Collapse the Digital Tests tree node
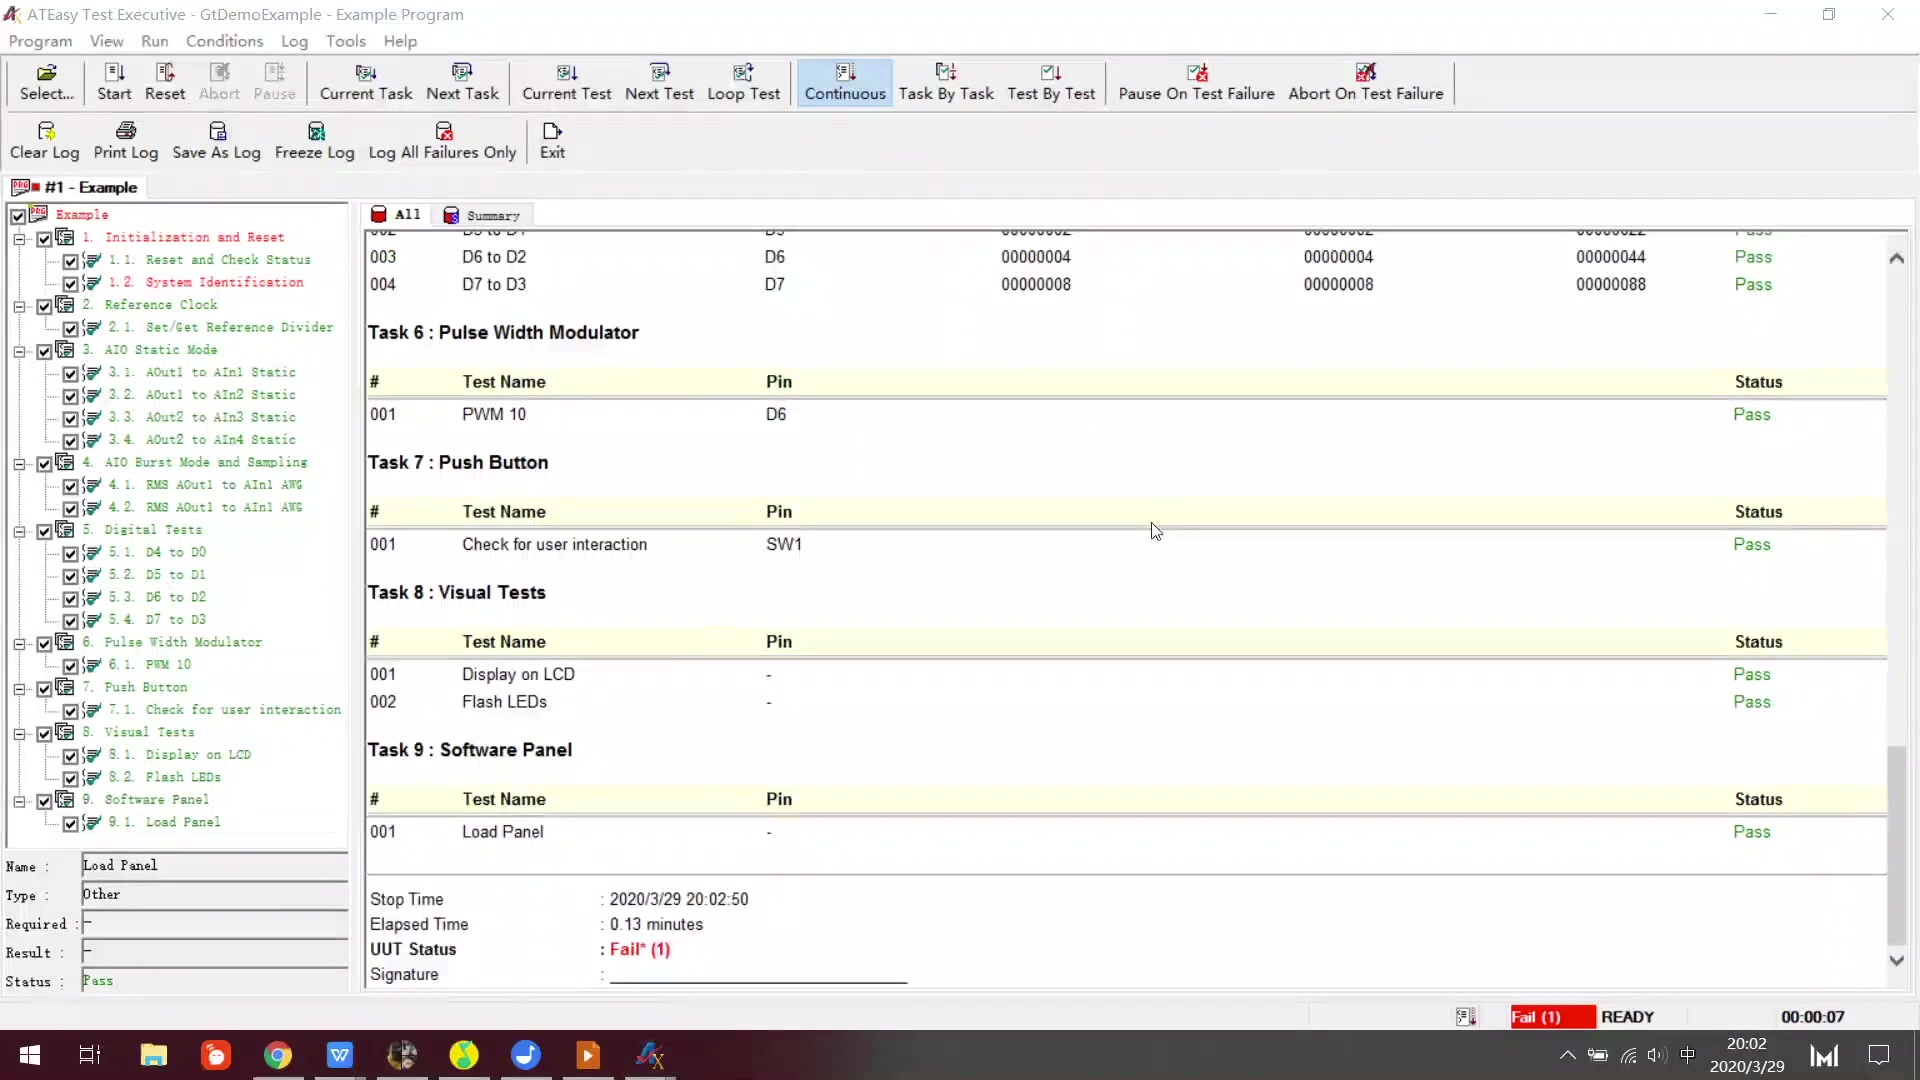The width and height of the screenshot is (1920, 1080). (19, 531)
